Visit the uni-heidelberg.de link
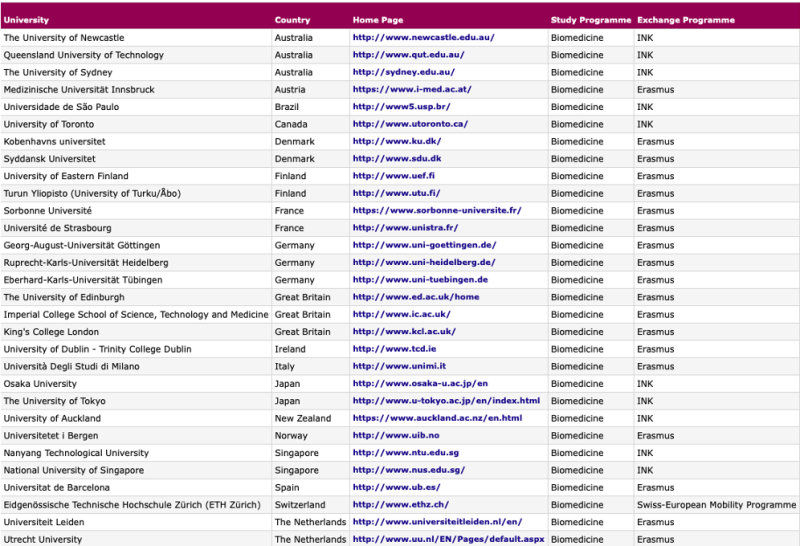 423,262
